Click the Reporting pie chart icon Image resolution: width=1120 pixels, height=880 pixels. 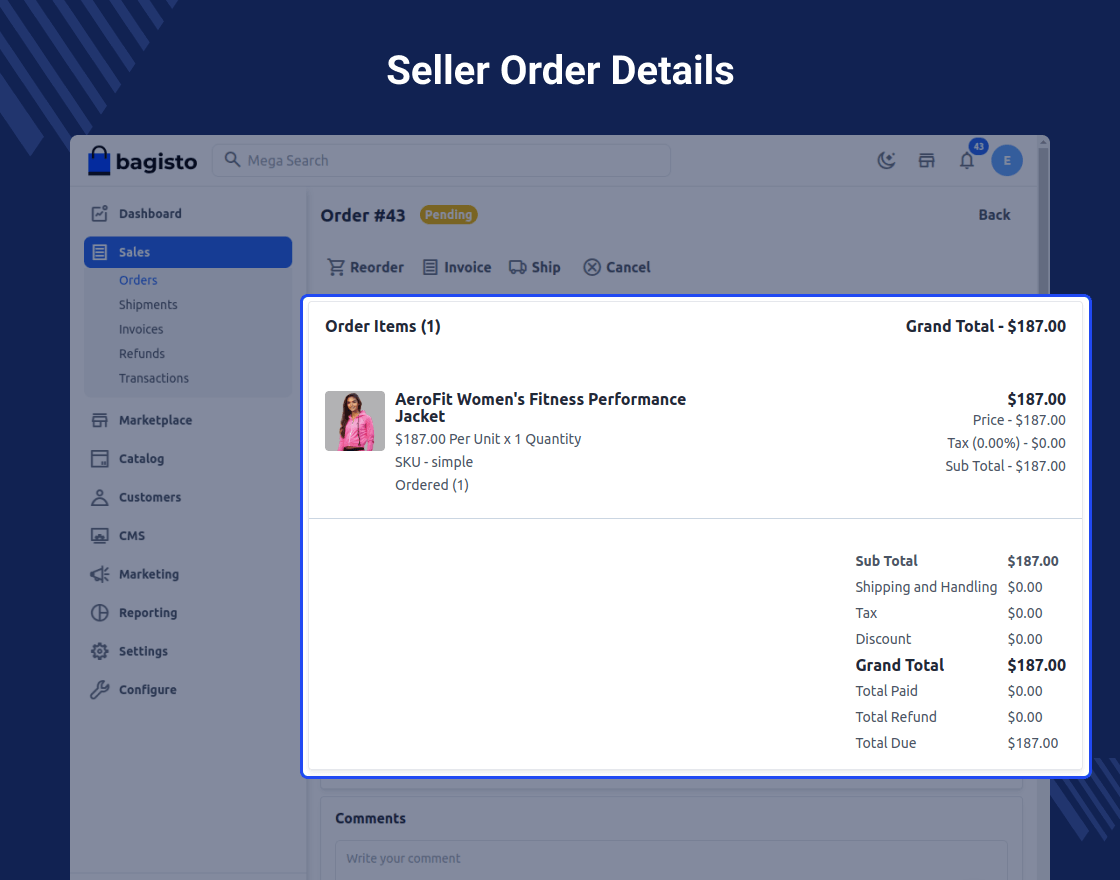99,613
